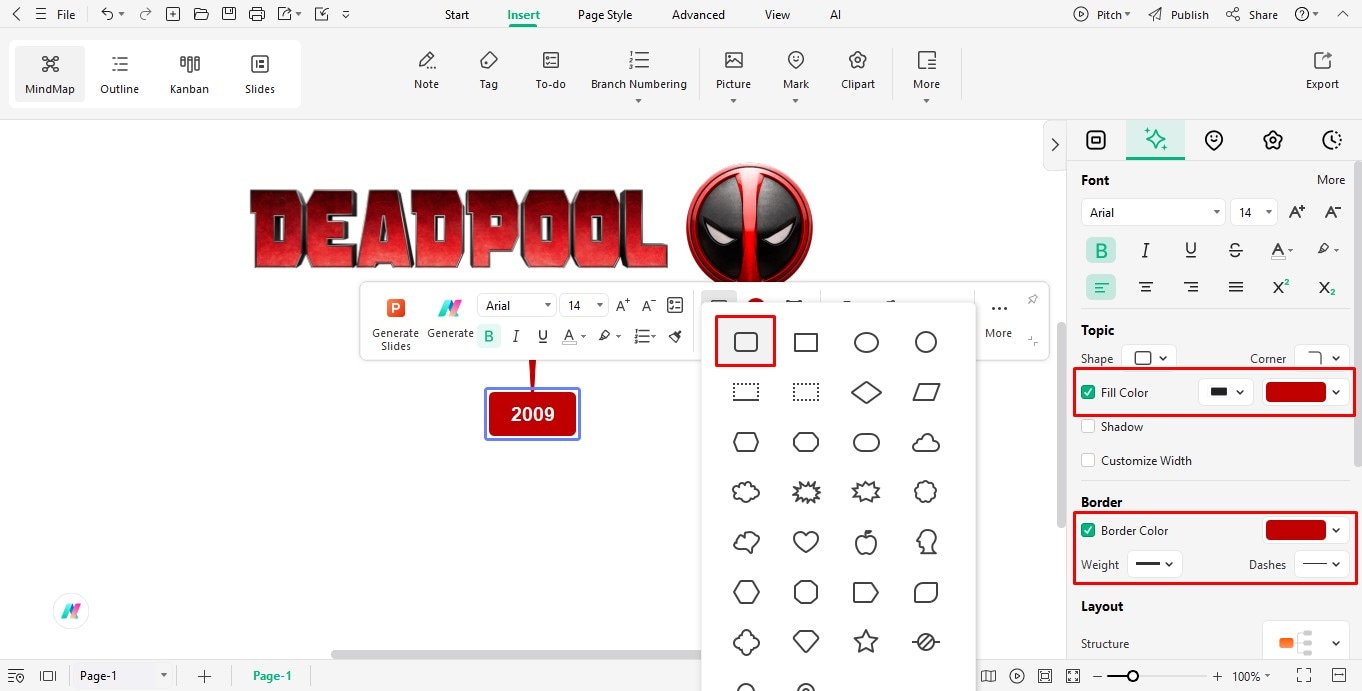Image resolution: width=1362 pixels, height=691 pixels.
Task: Click superscript X² in Font panel
Action: point(1280,287)
